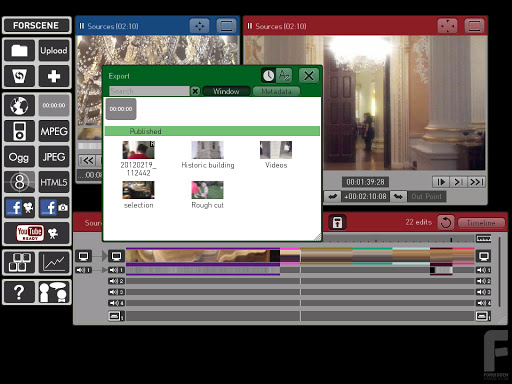Mute audio track 2 speaker toggle
512x384 pixels.
[x=116, y=281]
